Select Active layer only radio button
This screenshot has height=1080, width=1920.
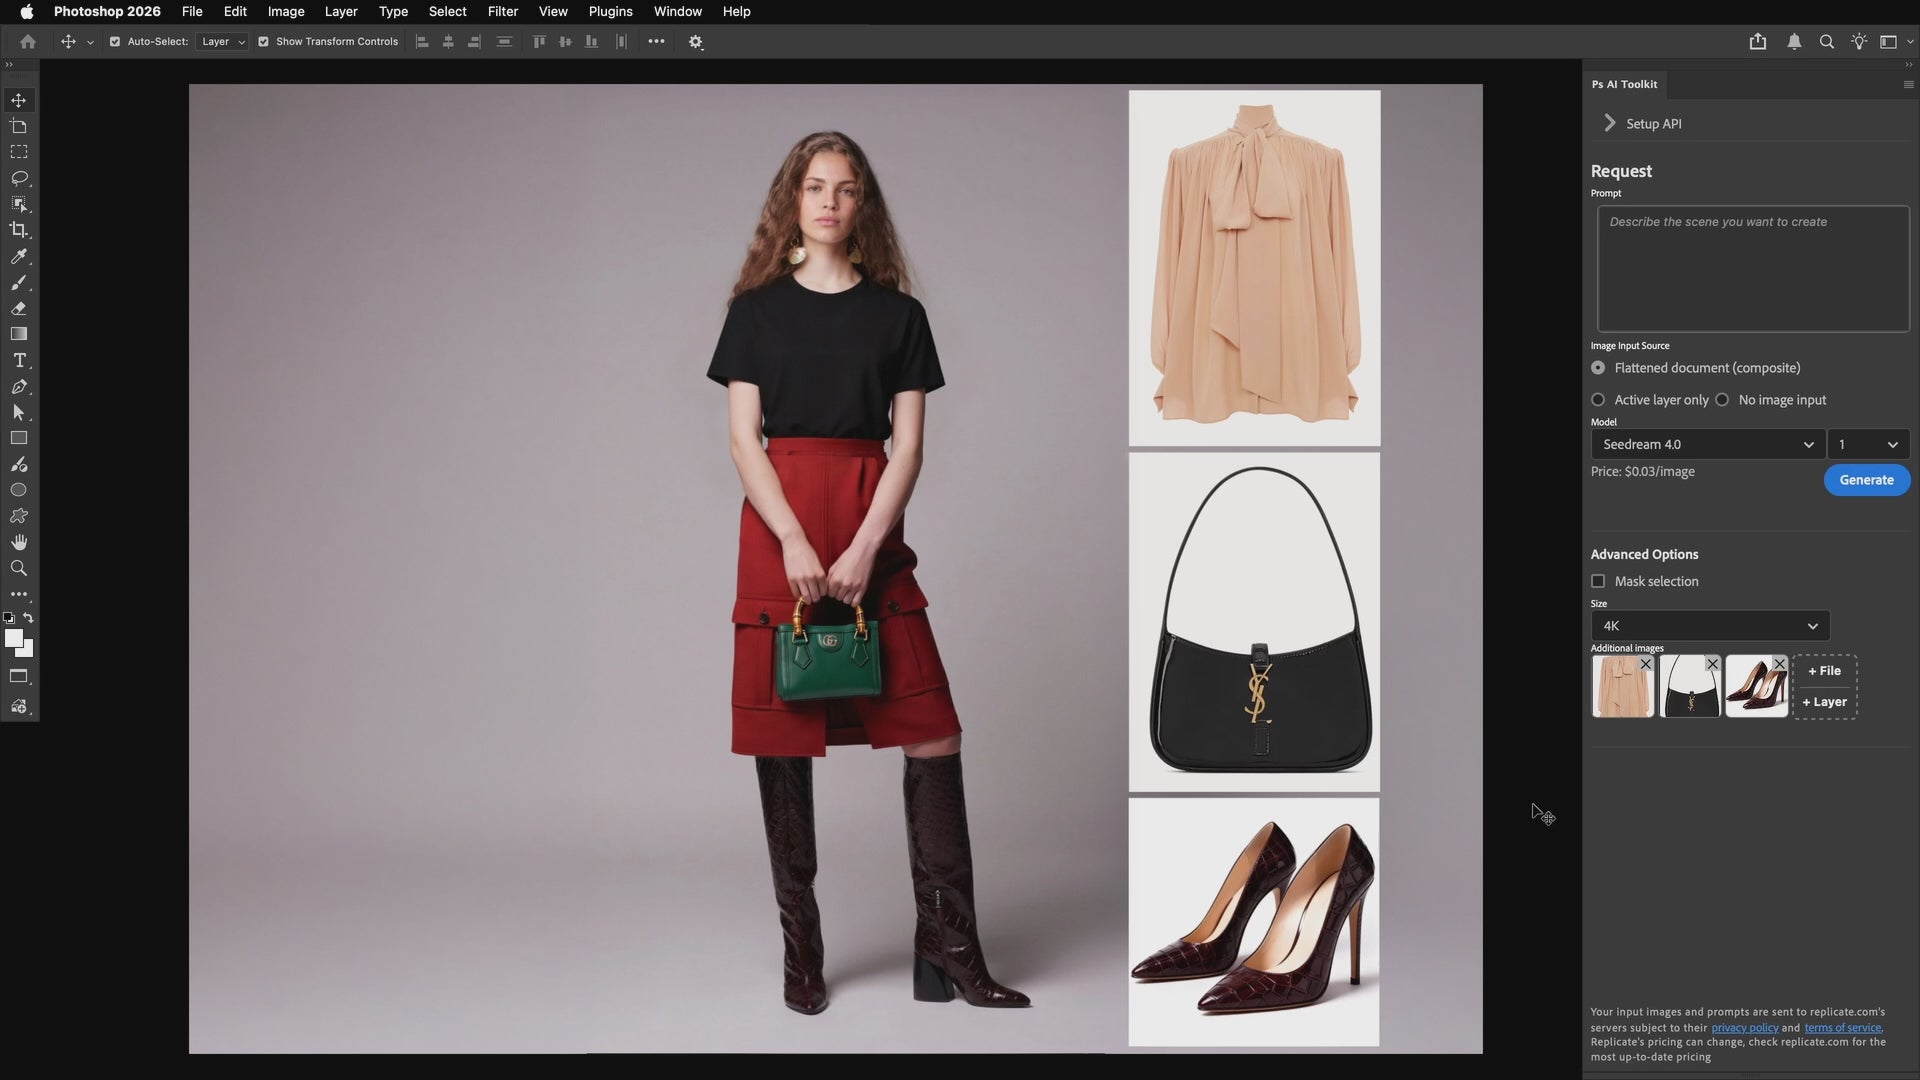(1598, 400)
